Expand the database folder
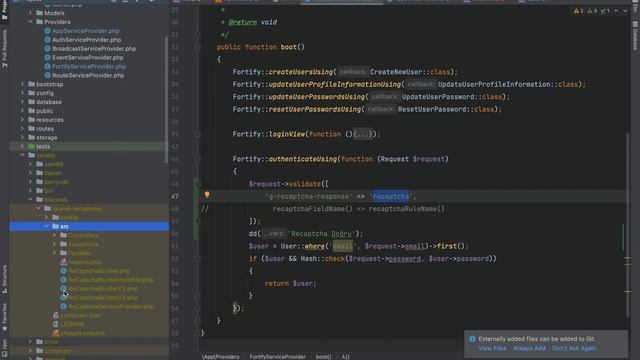The height and width of the screenshot is (360, 640). 22,102
